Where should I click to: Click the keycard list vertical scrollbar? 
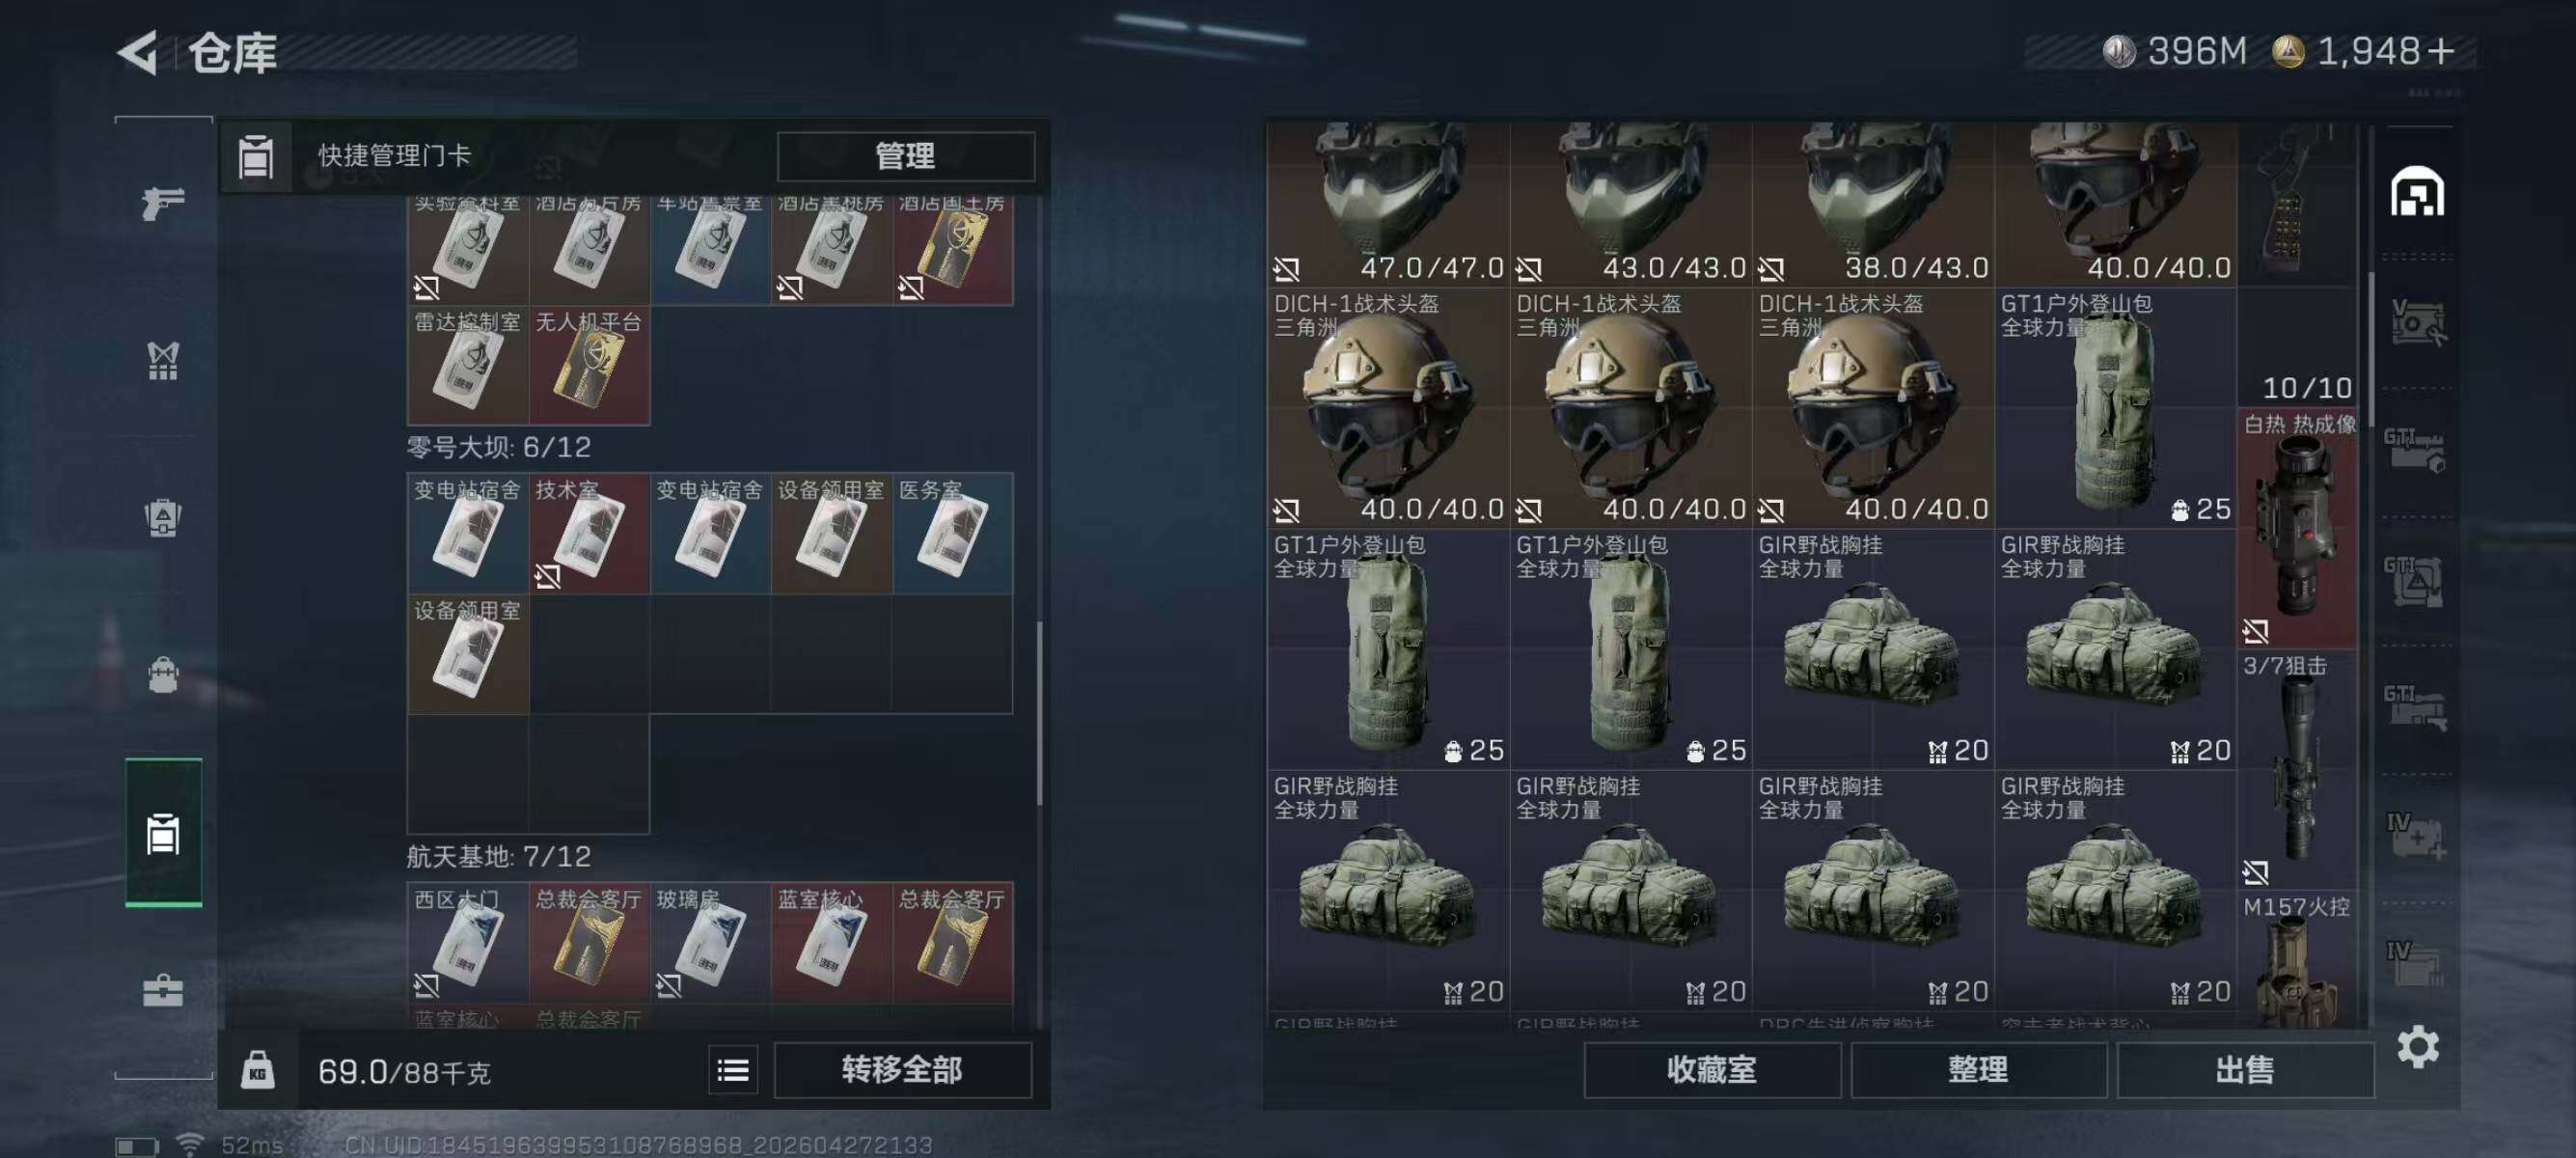tap(1040, 712)
